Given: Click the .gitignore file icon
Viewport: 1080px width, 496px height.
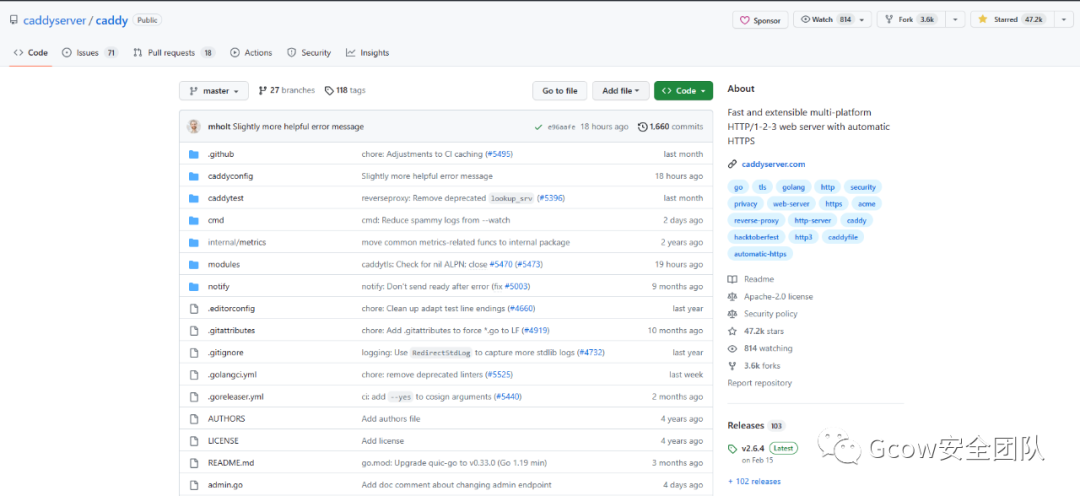Looking at the screenshot, I should [194, 353].
